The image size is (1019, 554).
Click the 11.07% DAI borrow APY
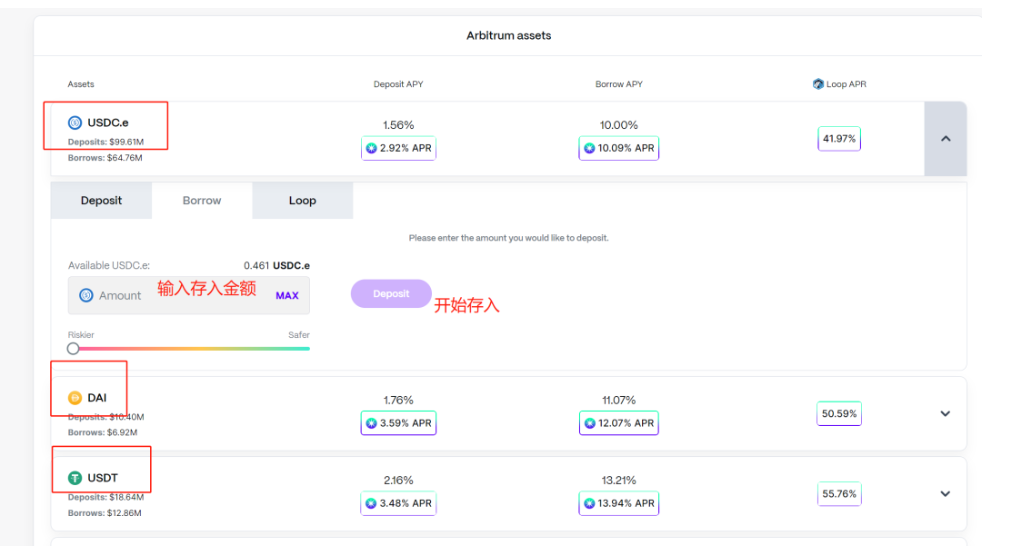tap(619, 400)
